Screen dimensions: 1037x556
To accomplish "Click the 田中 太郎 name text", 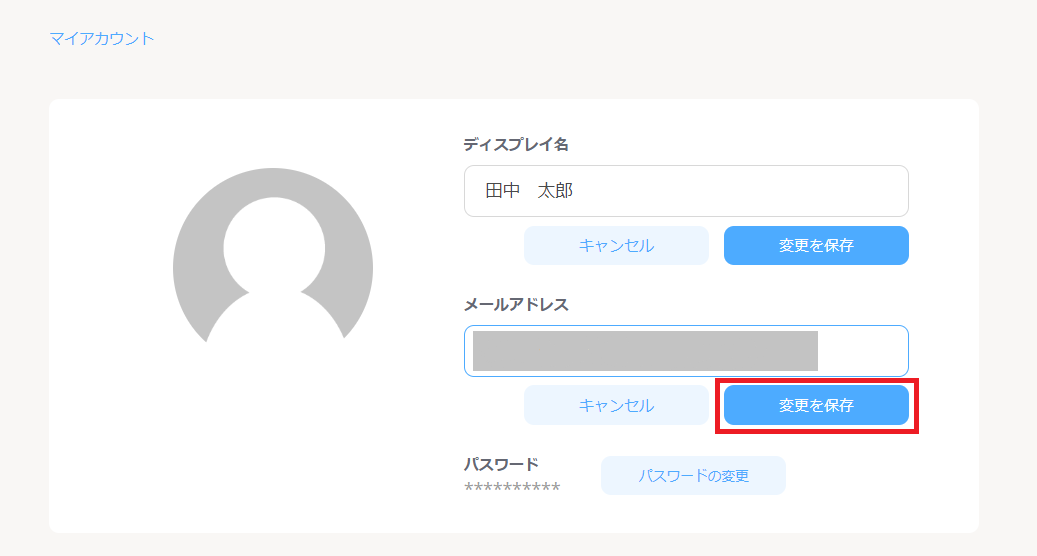I will [529, 191].
